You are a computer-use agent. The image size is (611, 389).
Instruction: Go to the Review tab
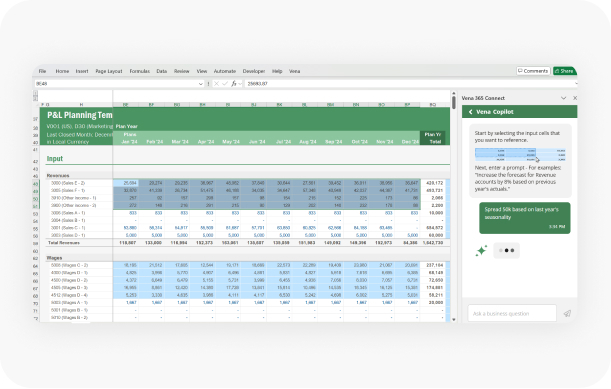tap(182, 71)
